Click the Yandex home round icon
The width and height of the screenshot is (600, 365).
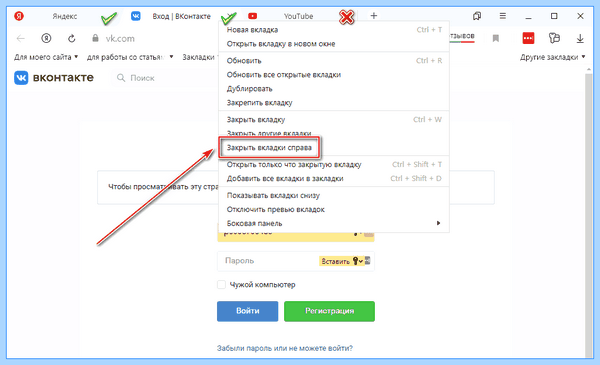(x=46, y=38)
